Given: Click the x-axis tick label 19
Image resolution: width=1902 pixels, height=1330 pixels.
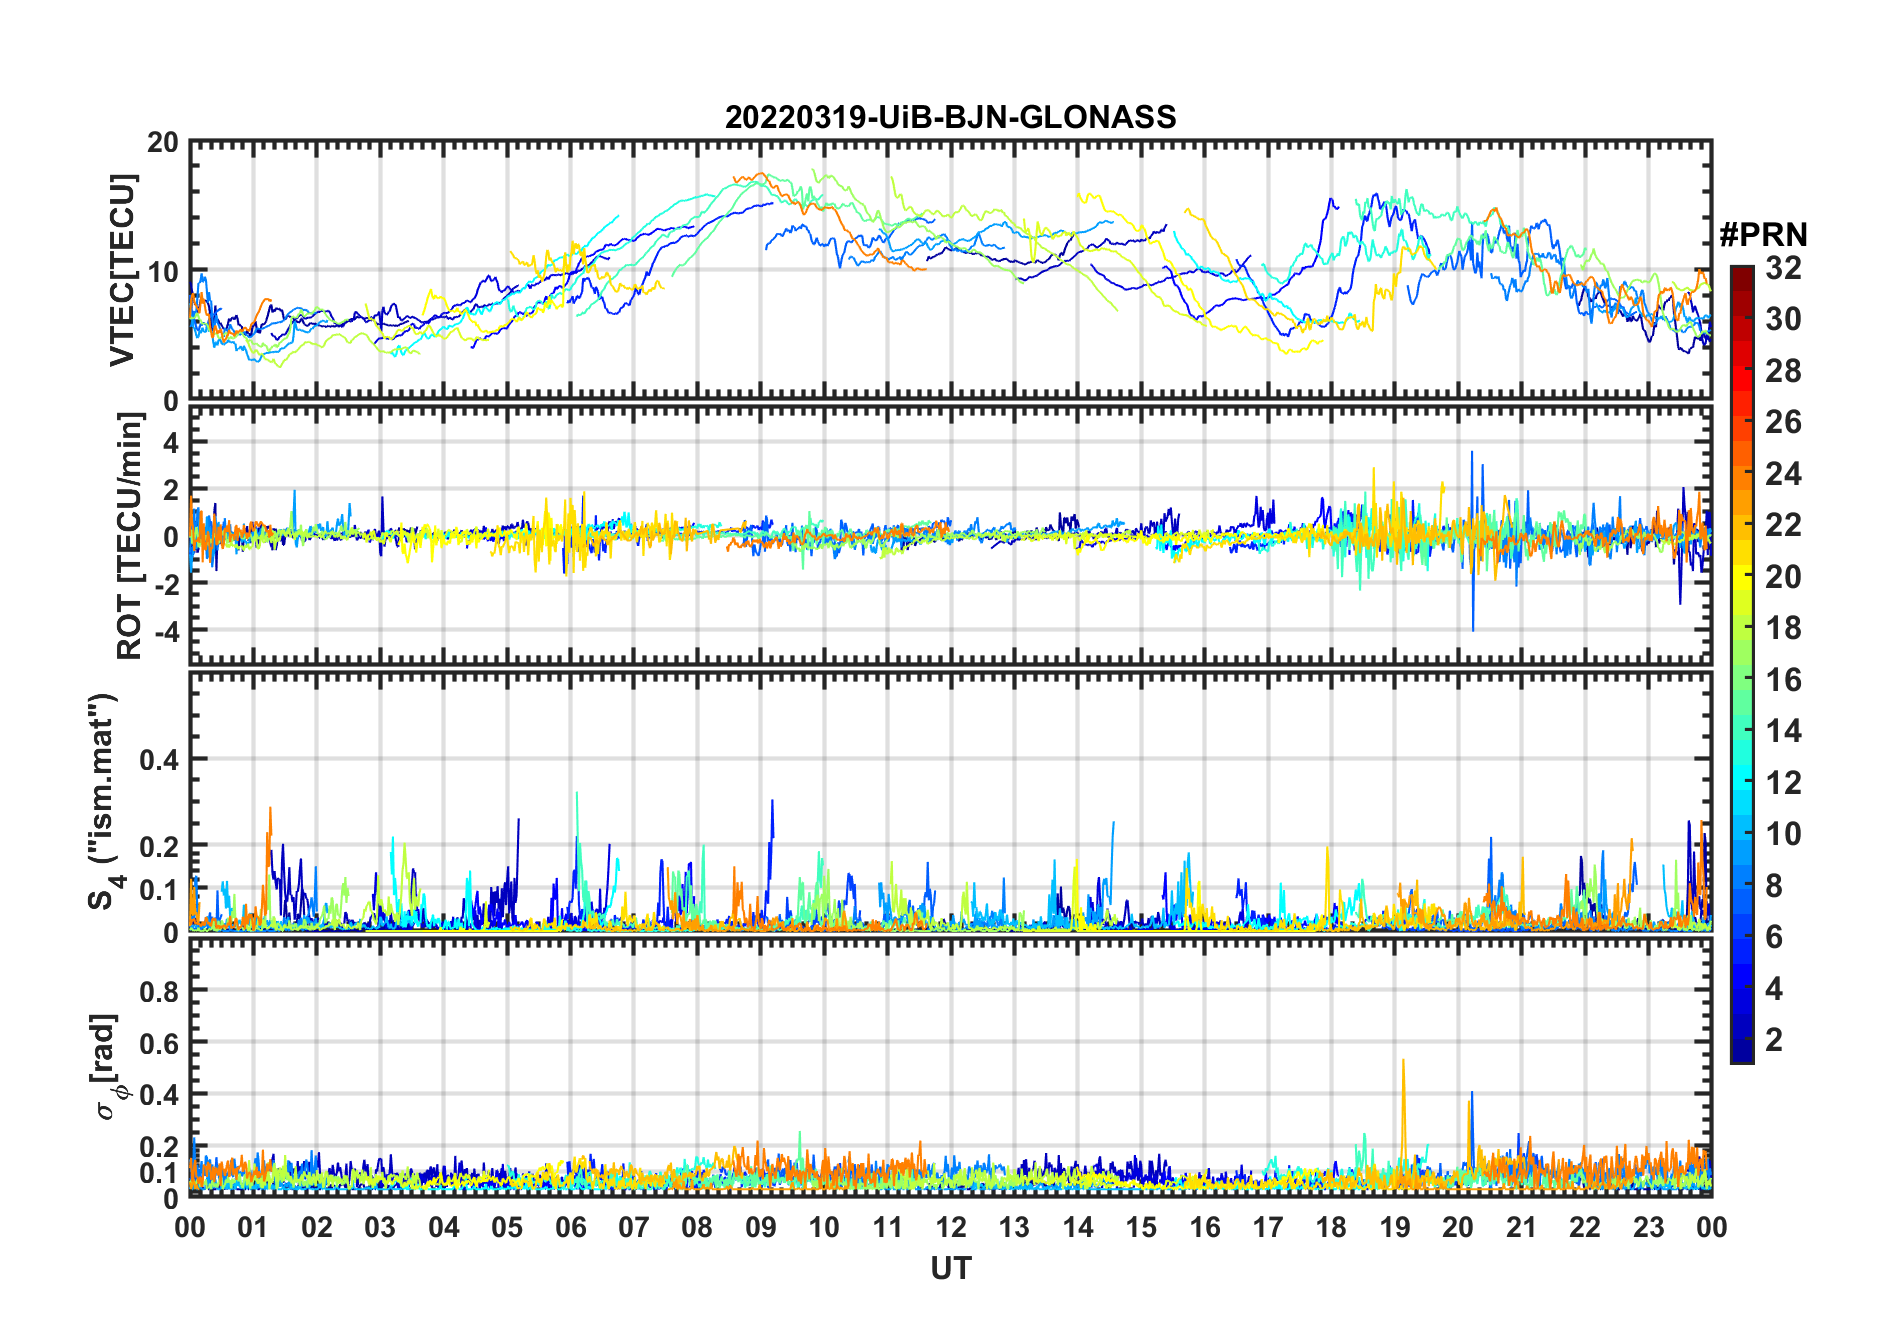Looking at the screenshot, I should 1394,1227.
